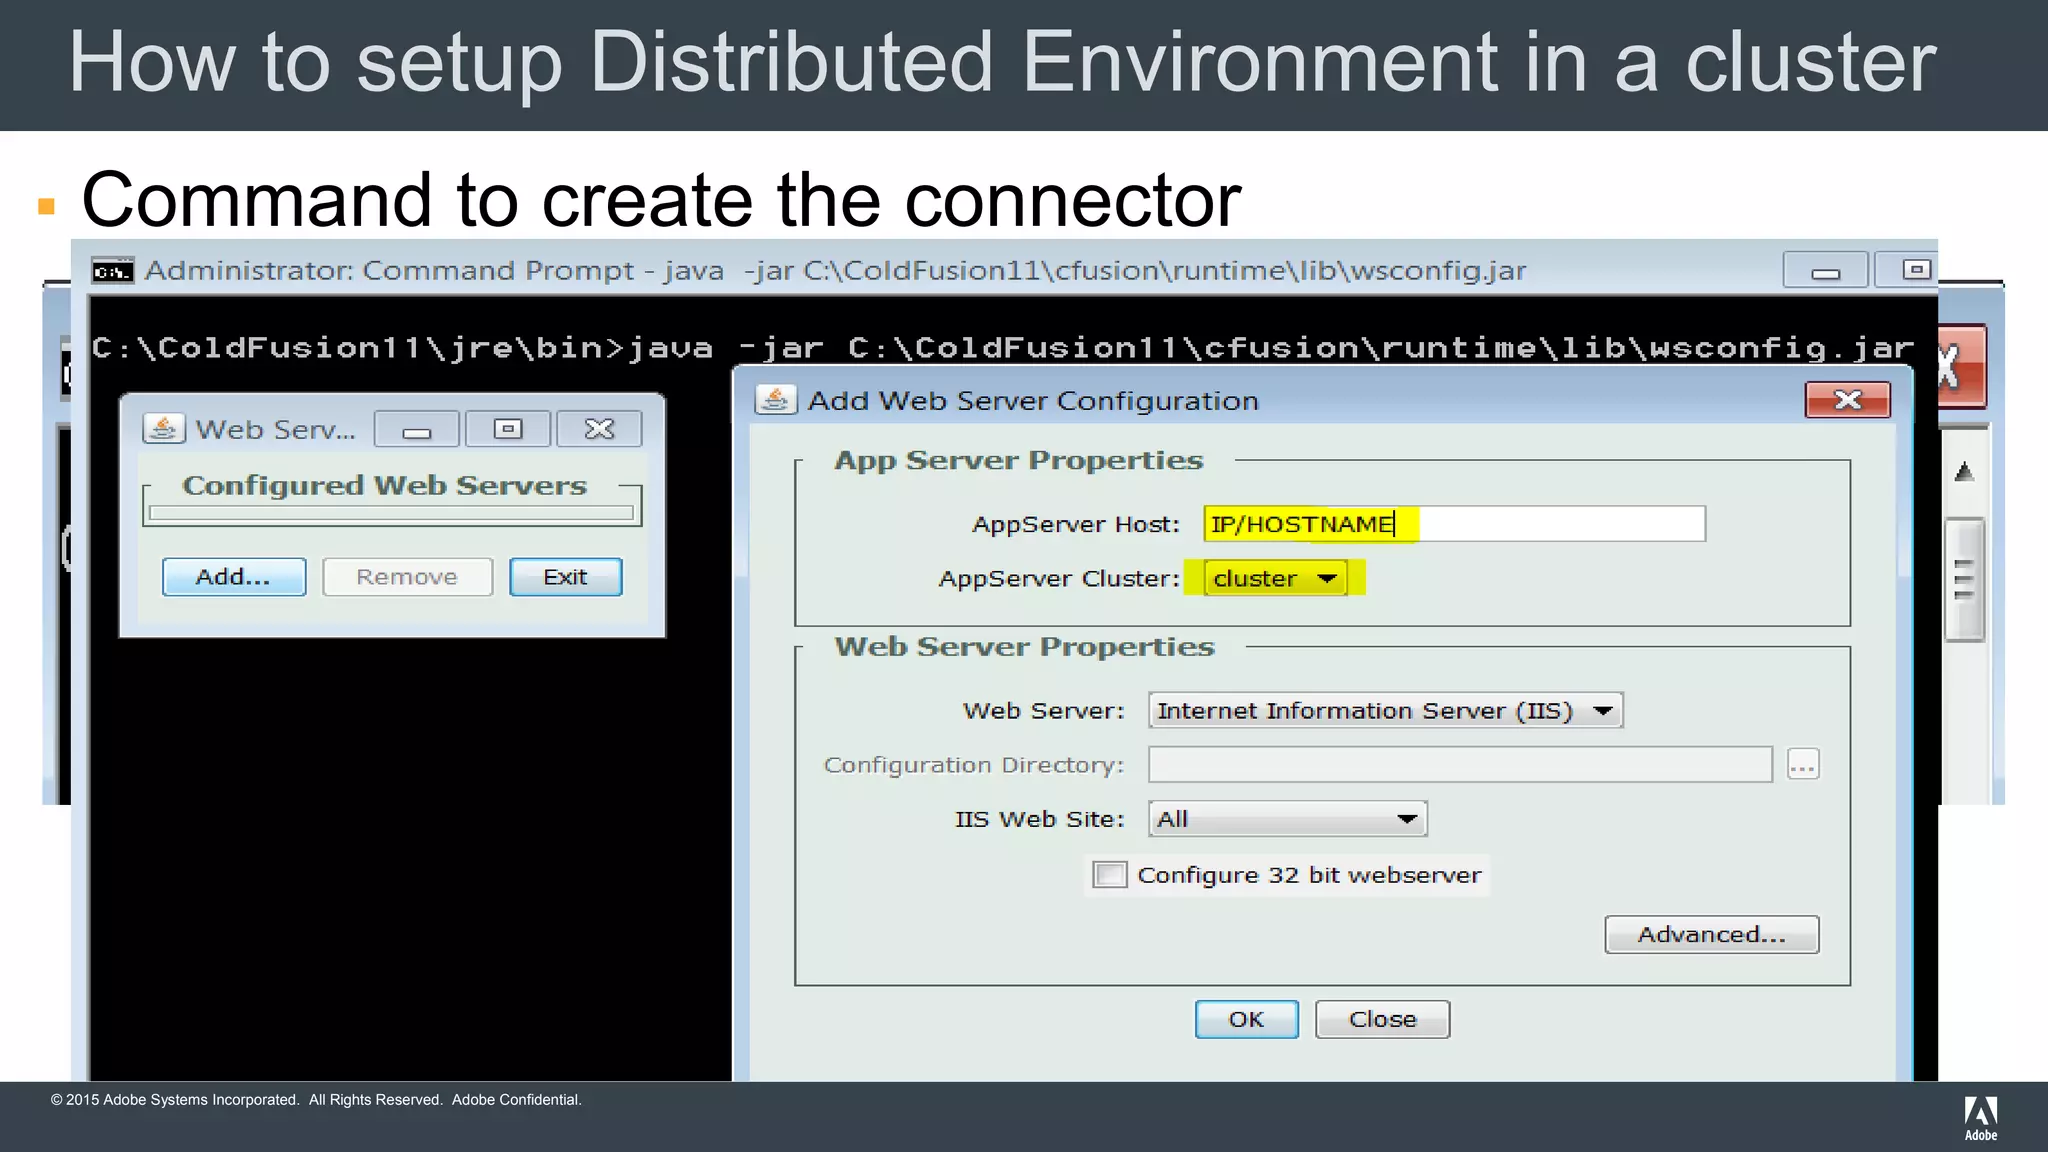Click the Command Prompt title bar icon

(112, 271)
